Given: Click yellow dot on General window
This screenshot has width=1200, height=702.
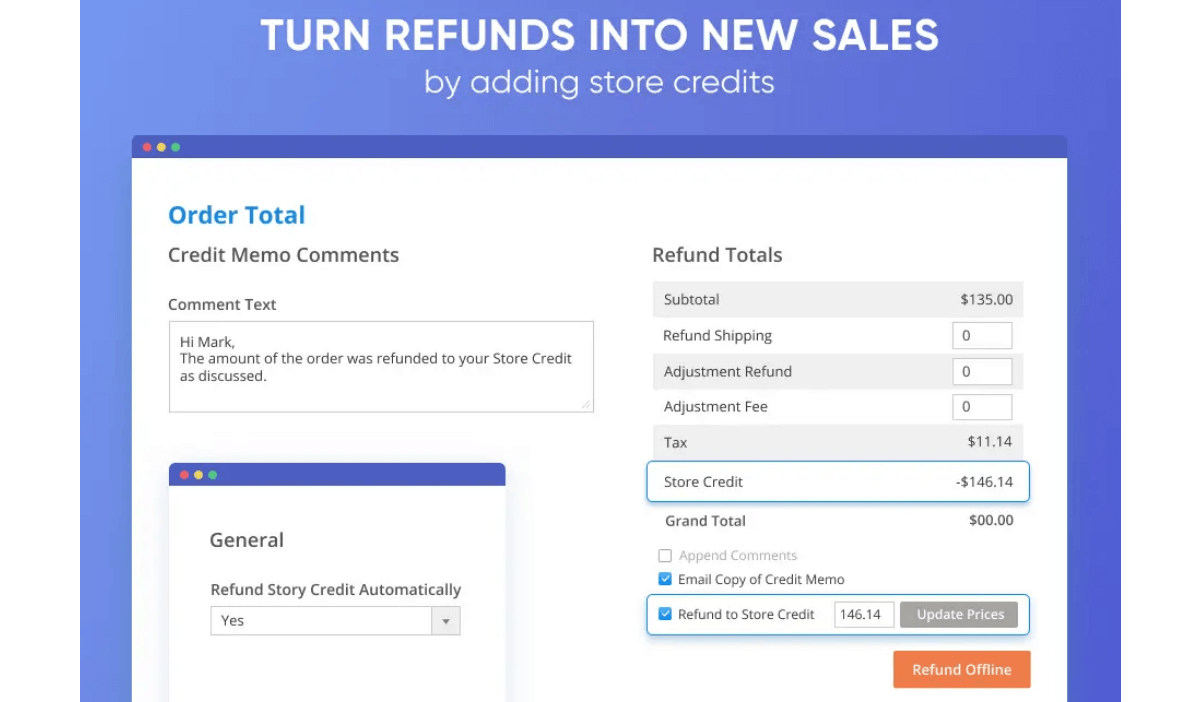Looking at the screenshot, I should point(198,475).
